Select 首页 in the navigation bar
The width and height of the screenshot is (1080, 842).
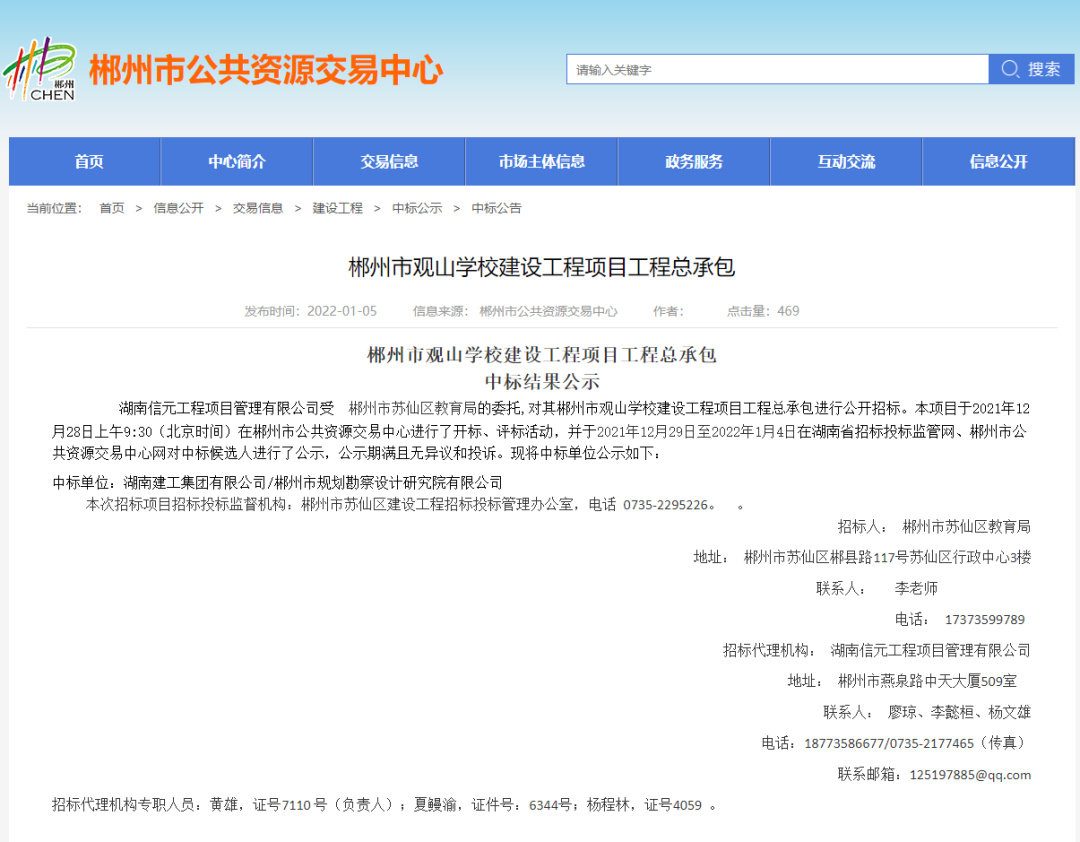[84, 161]
